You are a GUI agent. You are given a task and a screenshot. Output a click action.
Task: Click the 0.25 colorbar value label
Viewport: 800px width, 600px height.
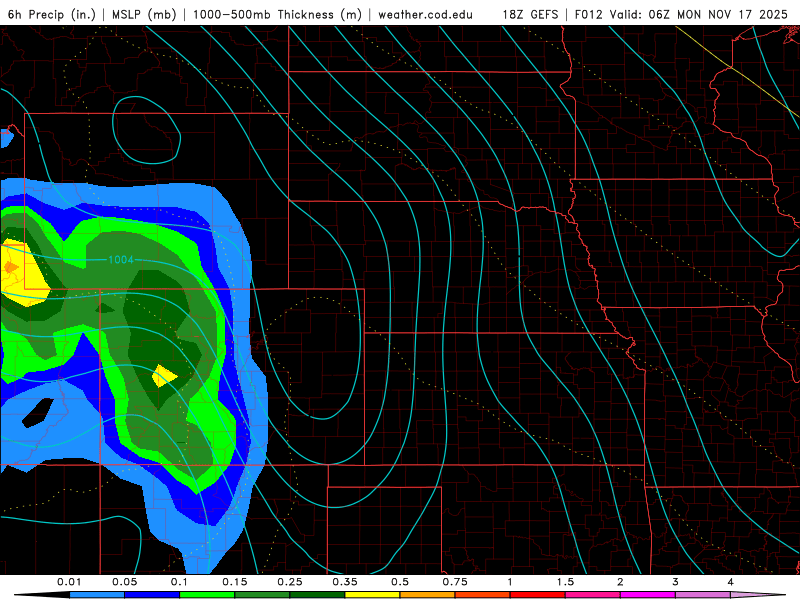coord(290,582)
